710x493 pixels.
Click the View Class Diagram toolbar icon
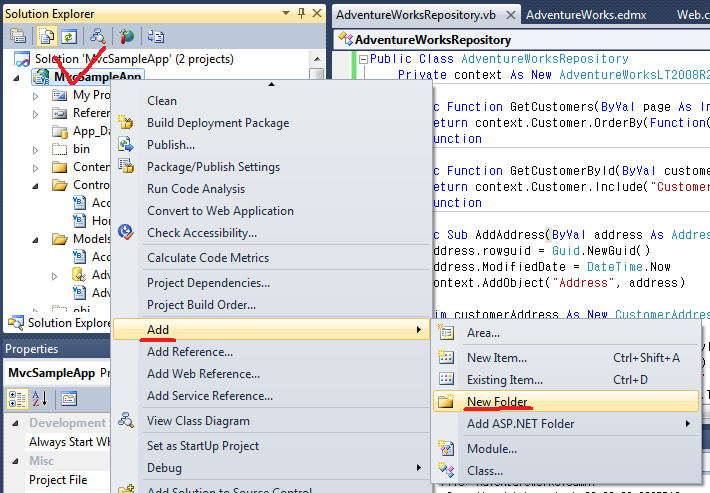[x=98, y=36]
